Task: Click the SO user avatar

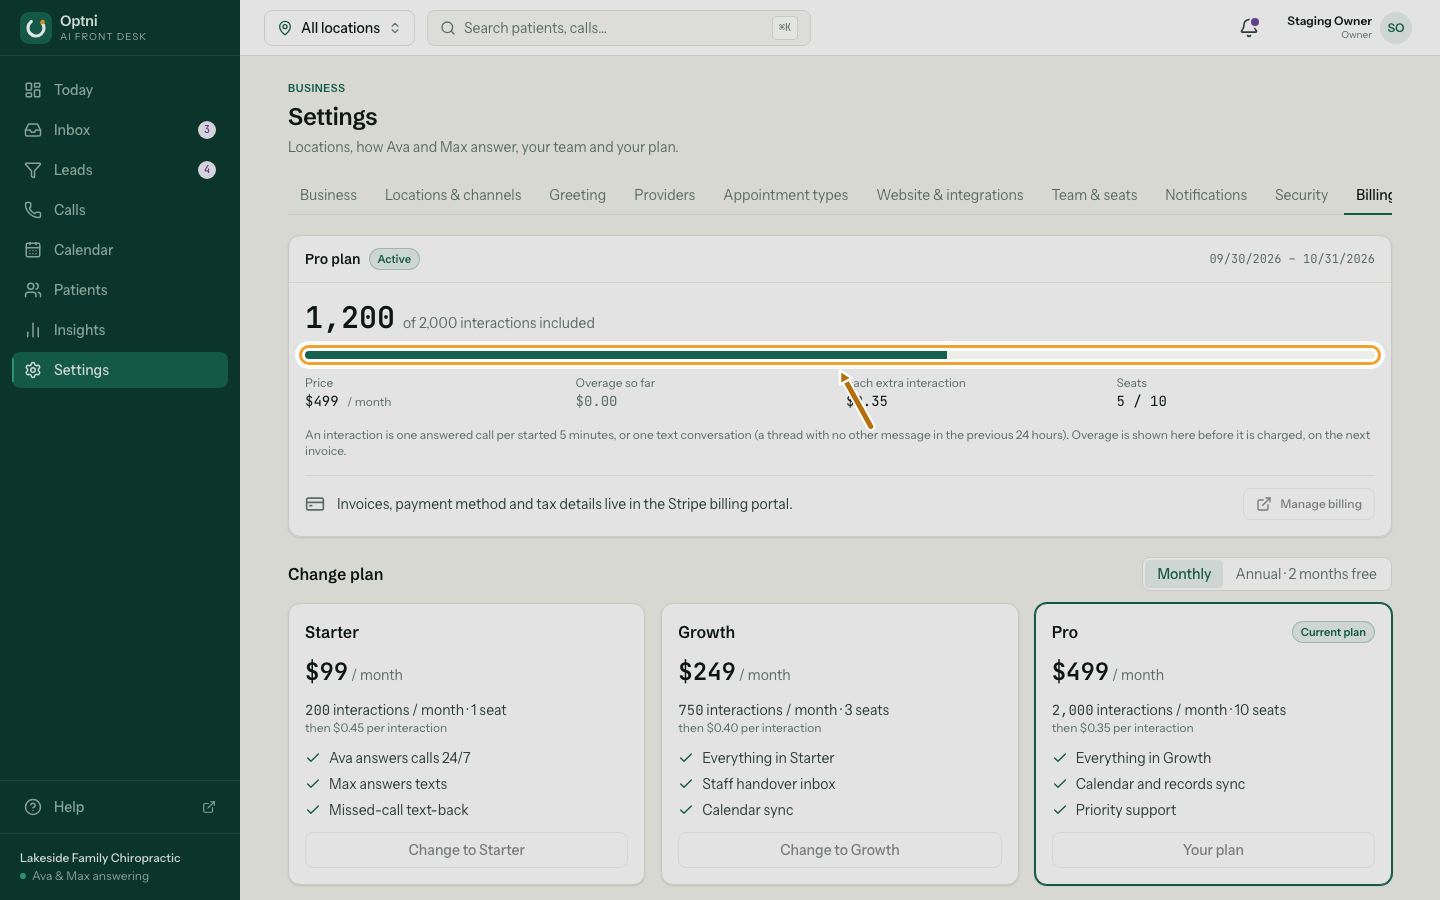Action: pos(1396,28)
